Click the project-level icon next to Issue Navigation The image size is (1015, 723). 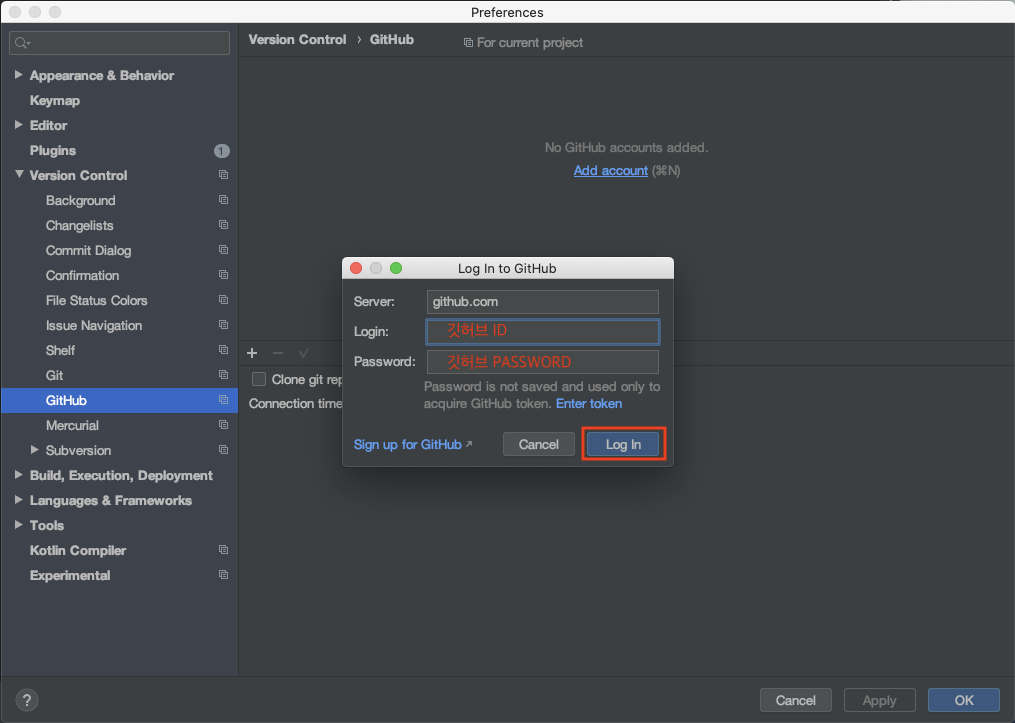point(223,325)
